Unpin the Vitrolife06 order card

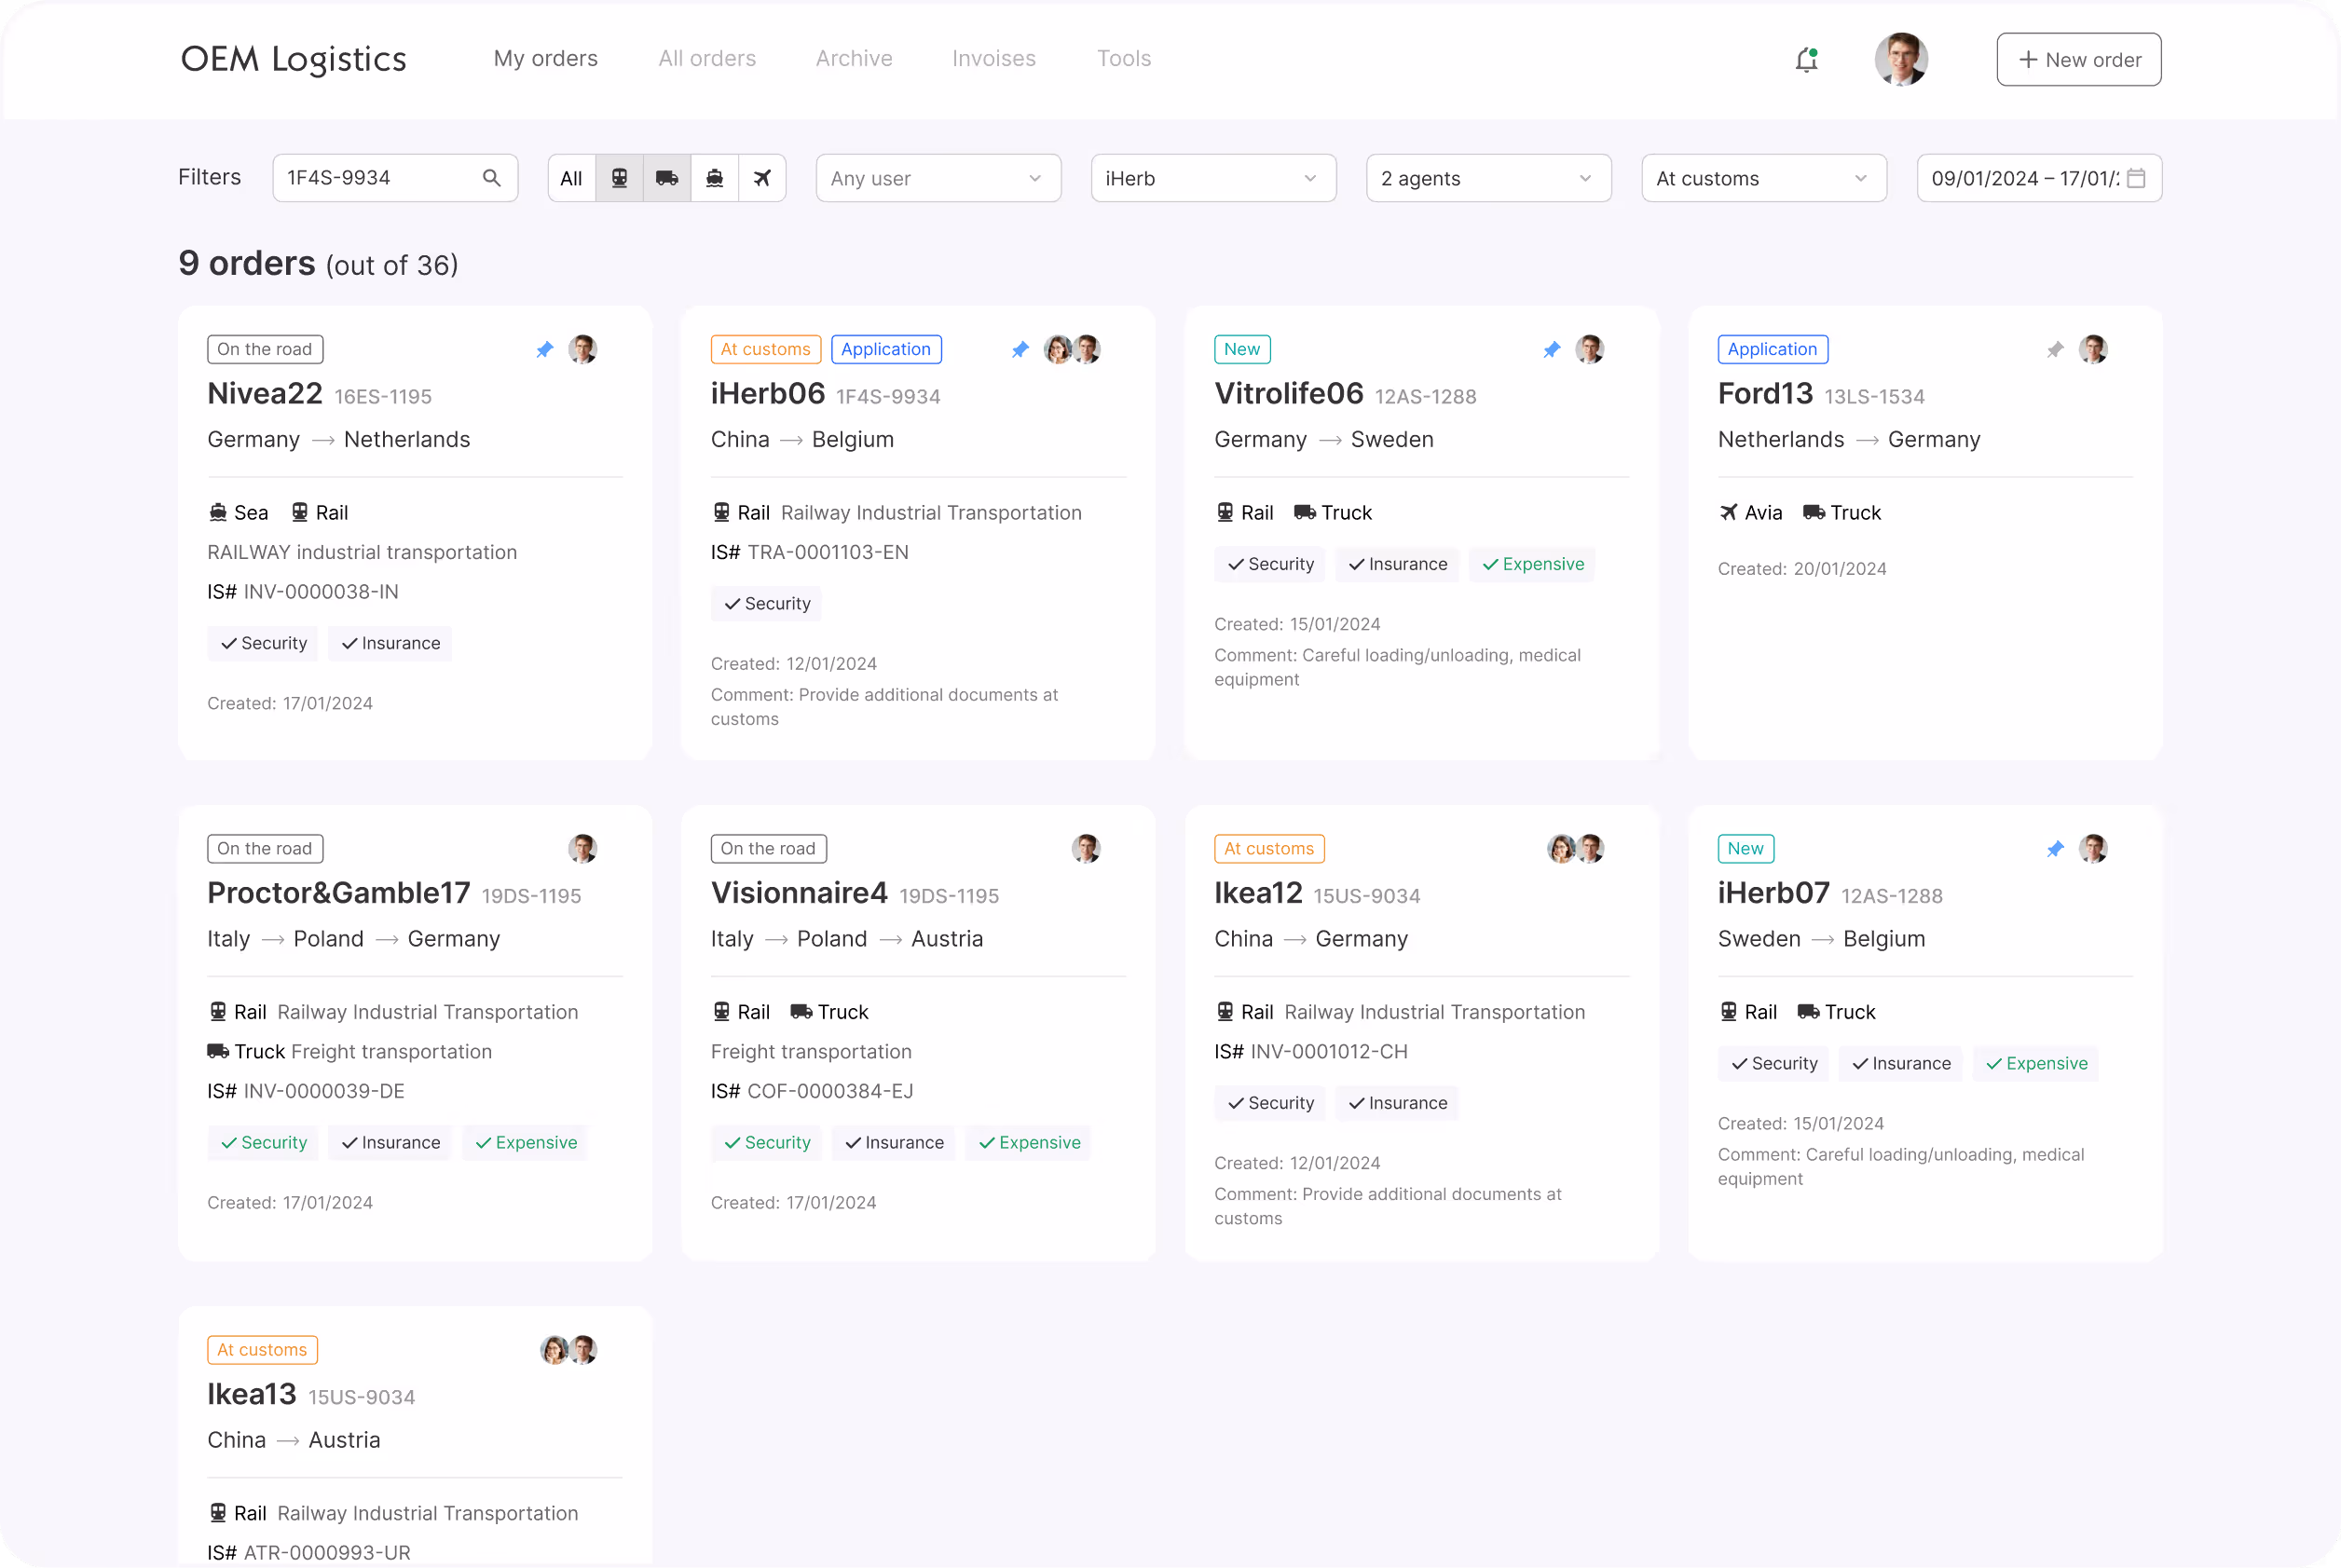1552,350
